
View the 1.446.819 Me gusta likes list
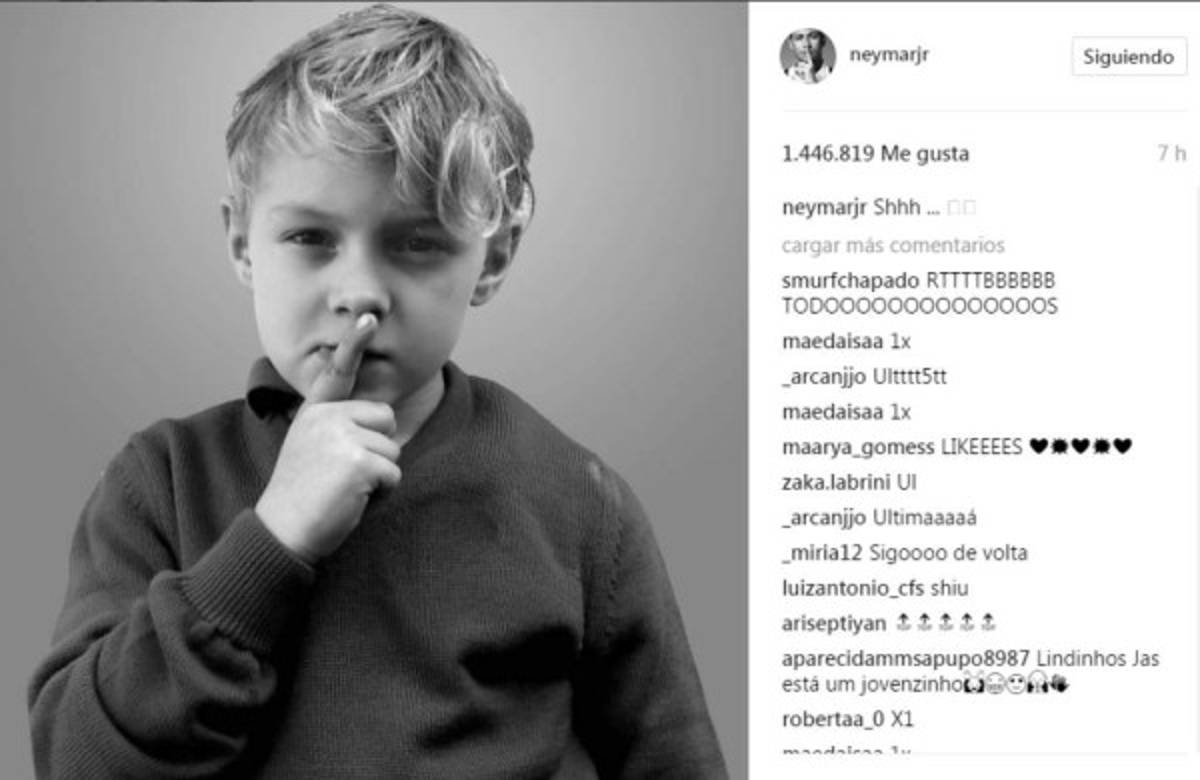(875, 154)
